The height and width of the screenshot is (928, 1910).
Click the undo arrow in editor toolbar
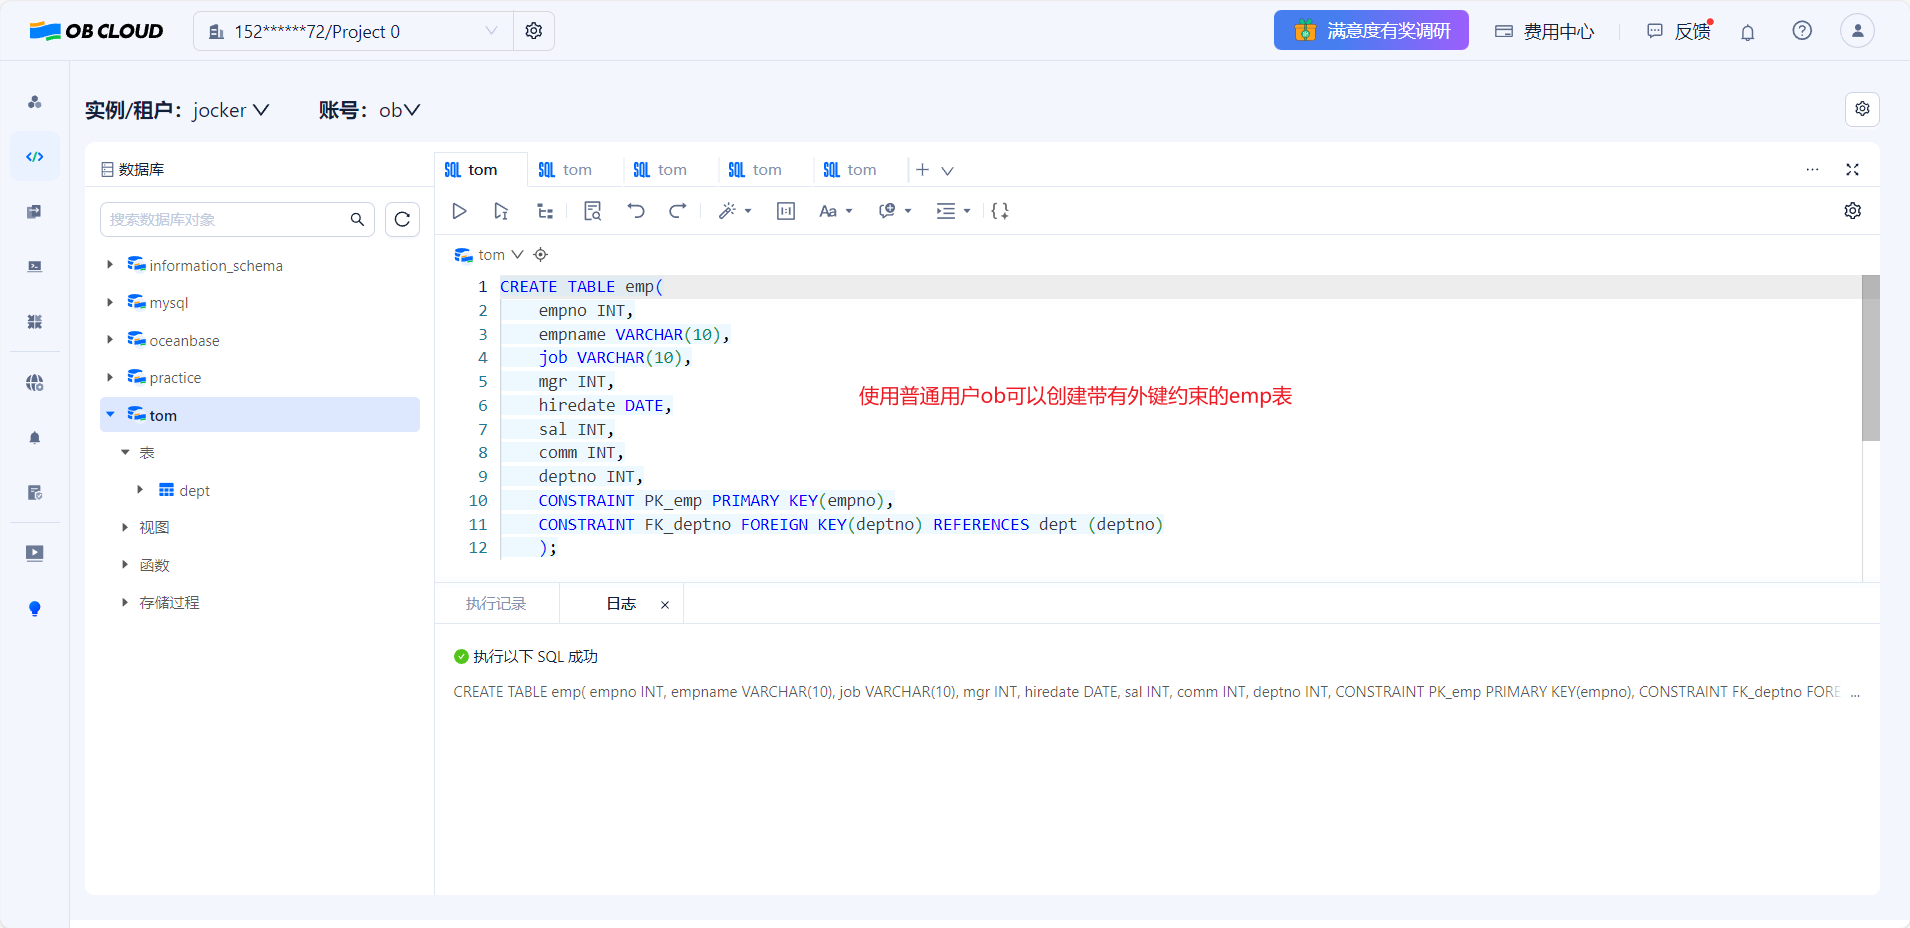[x=636, y=211]
